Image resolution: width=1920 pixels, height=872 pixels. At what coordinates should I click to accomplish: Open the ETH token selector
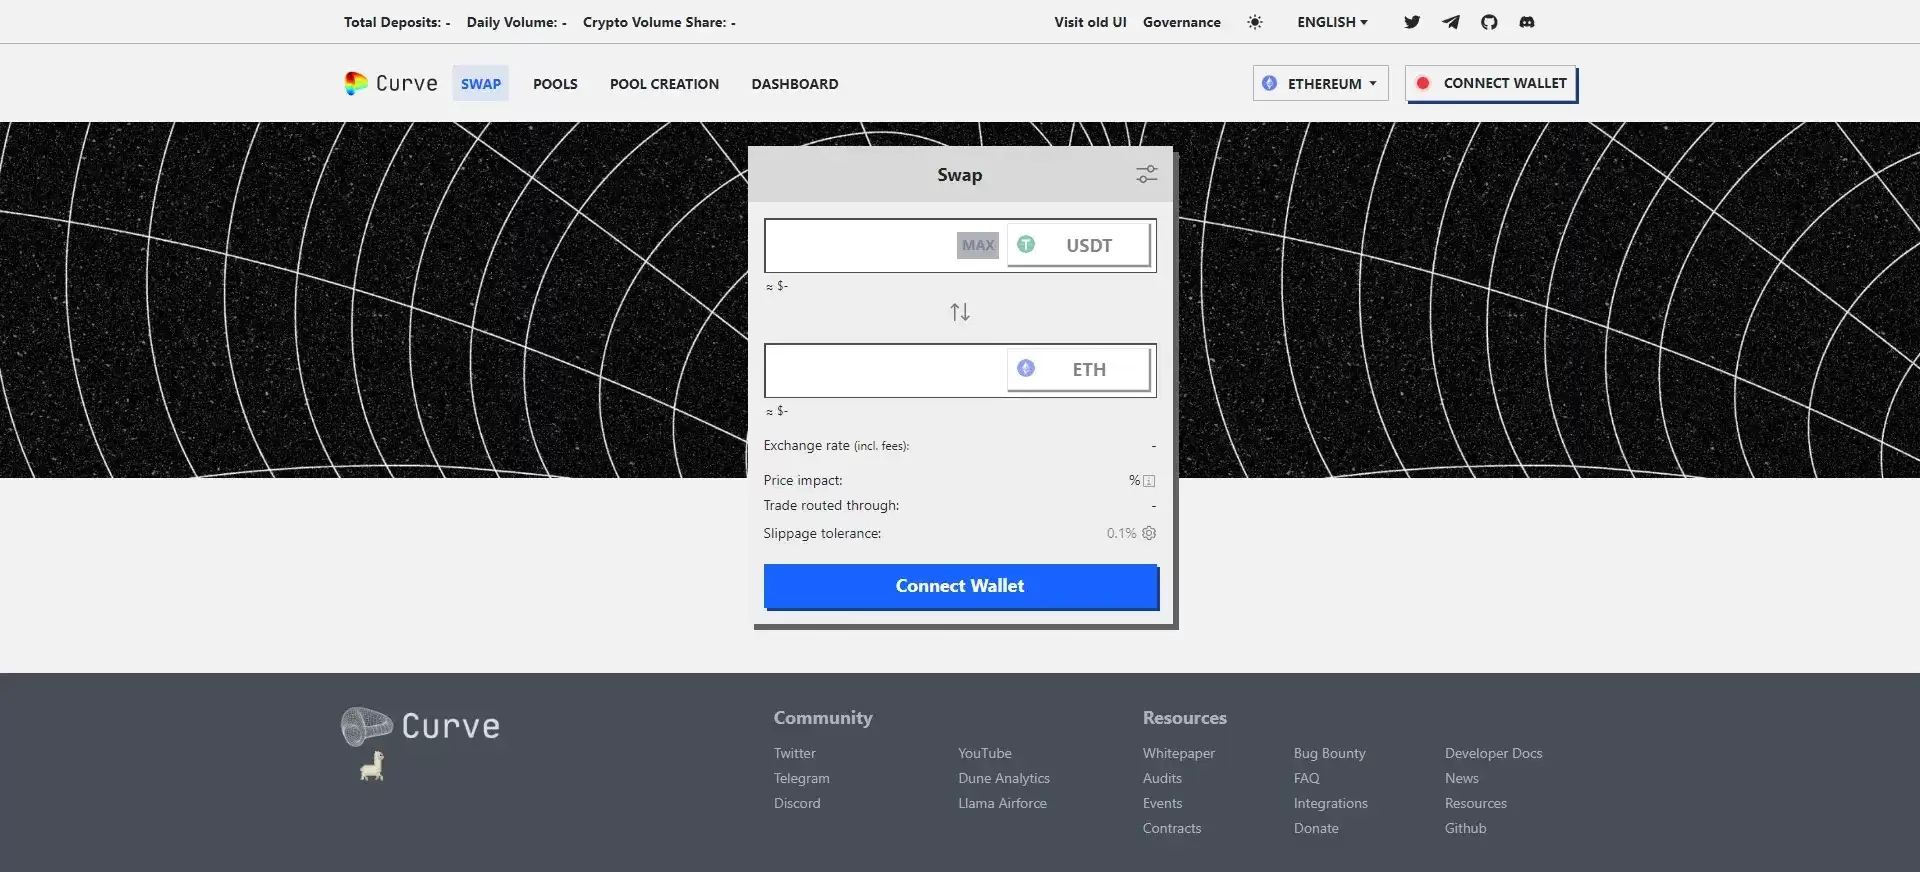point(1078,370)
